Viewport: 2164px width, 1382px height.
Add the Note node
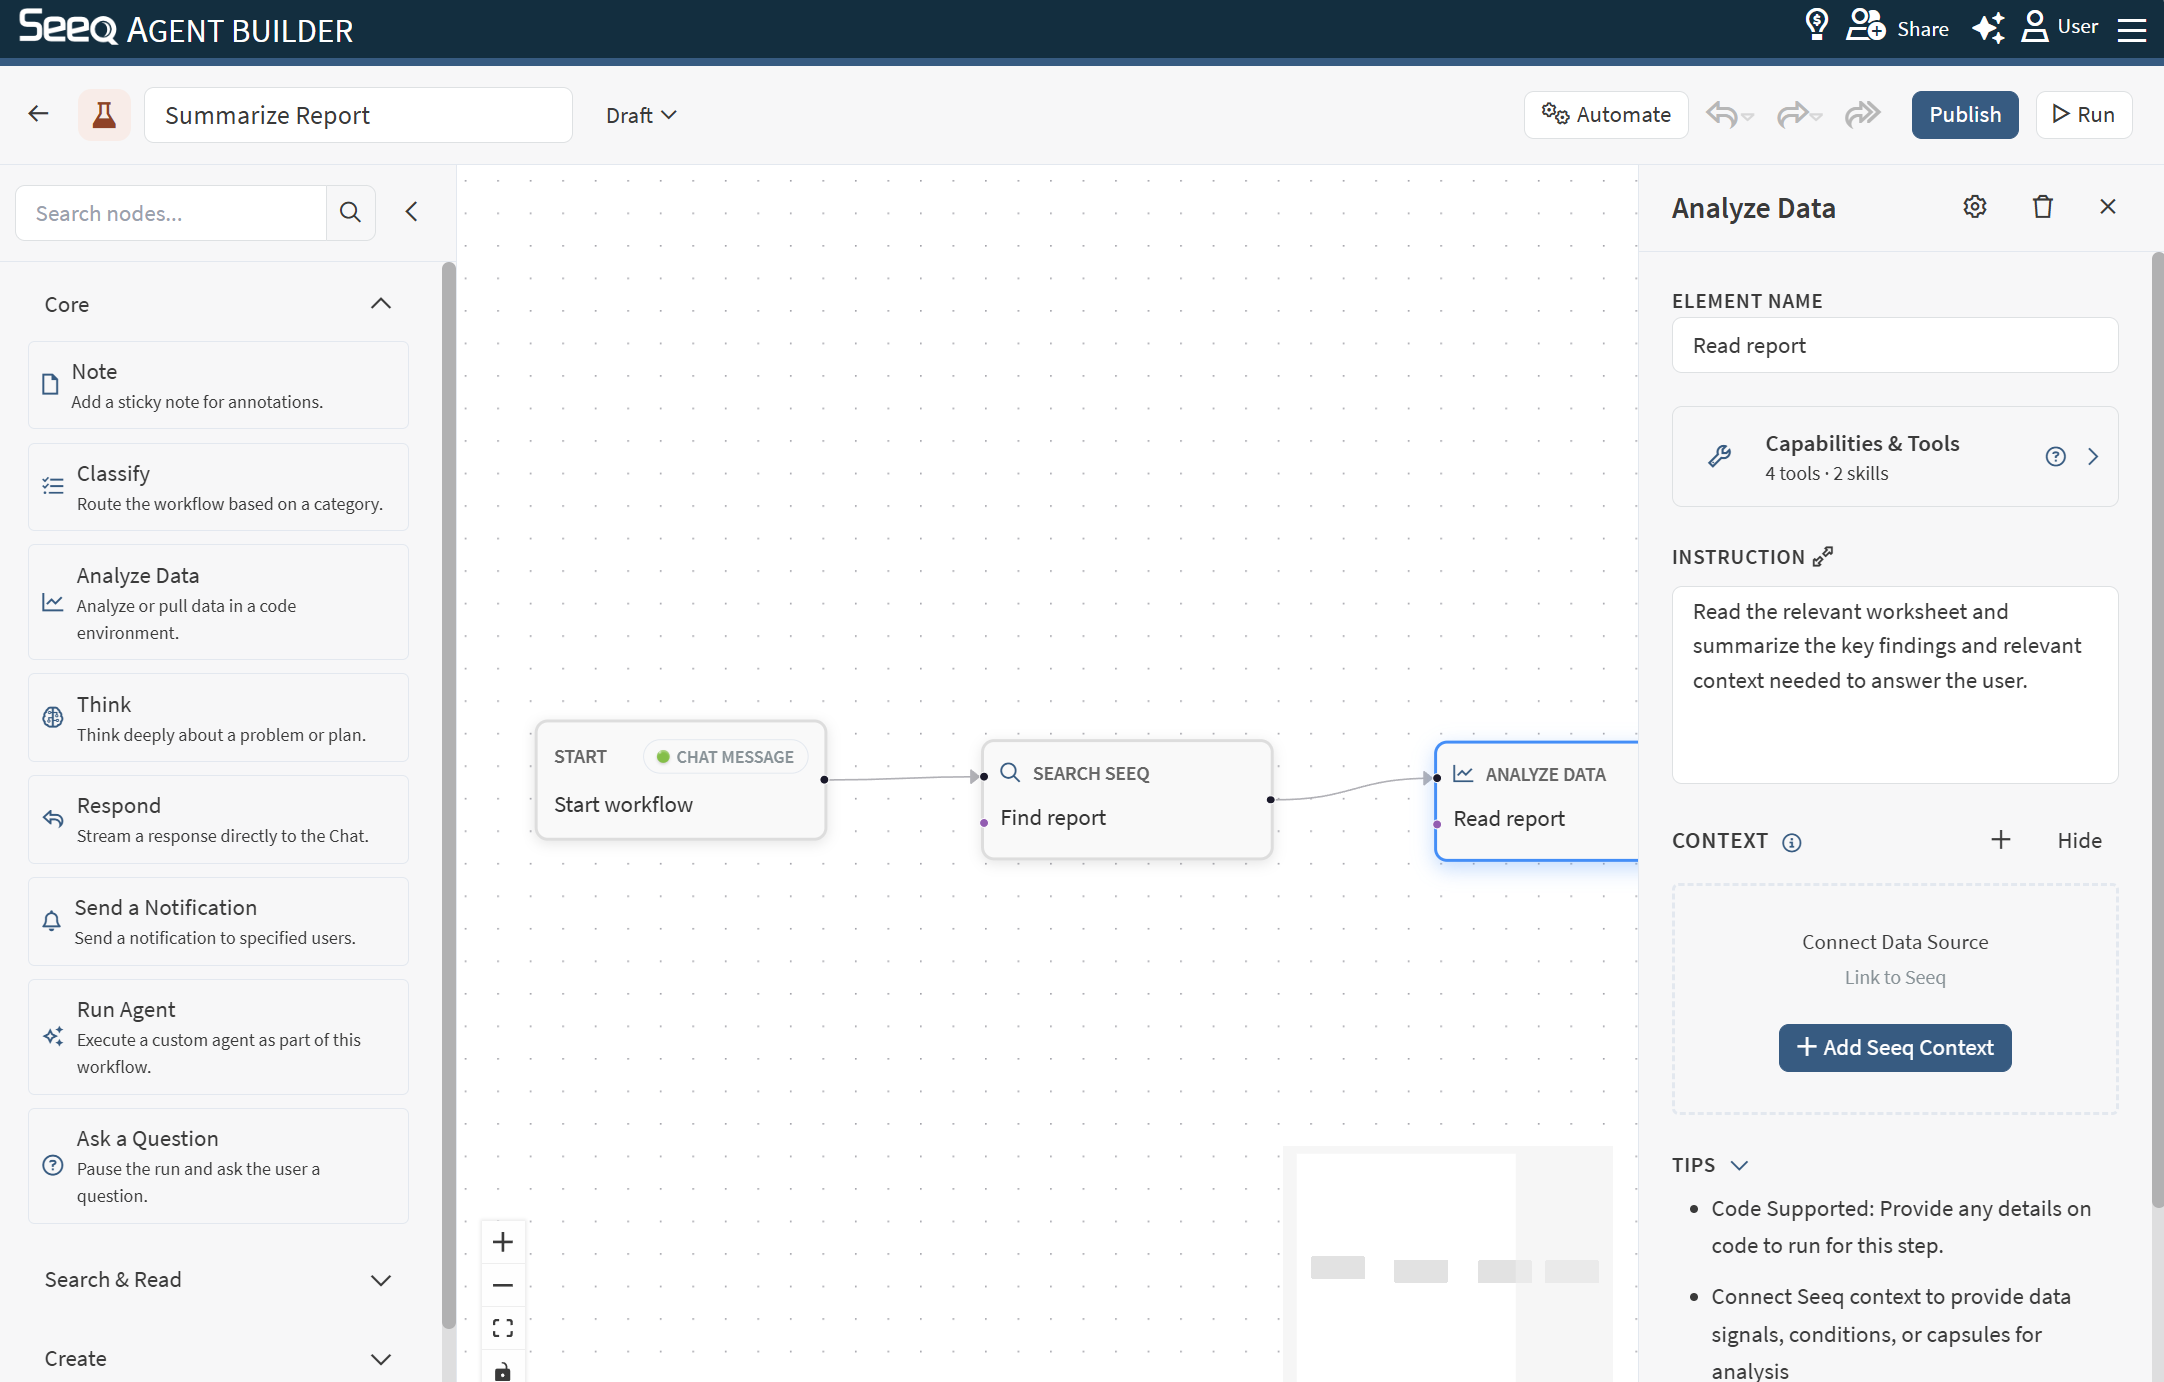pos(218,385)
